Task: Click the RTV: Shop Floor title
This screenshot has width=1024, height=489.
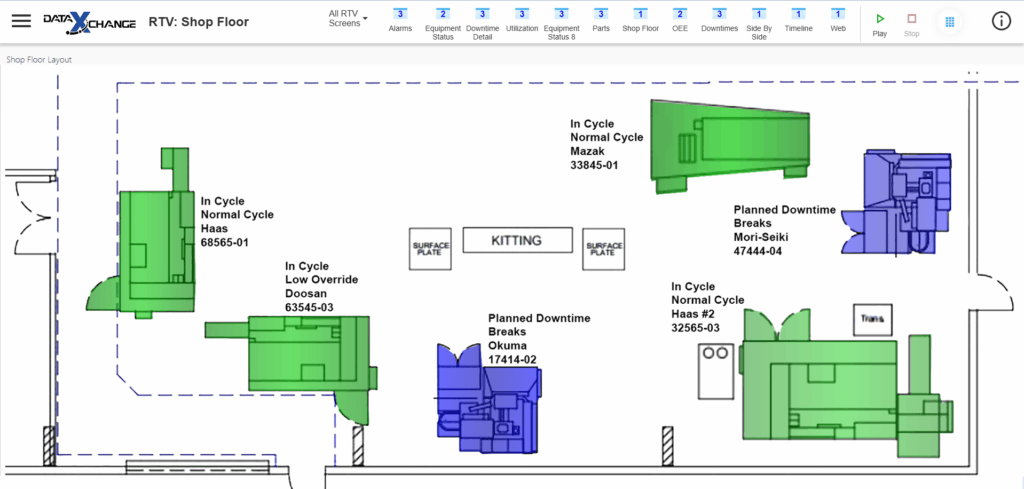Action: pyautogui.click(x=199, y=22)
